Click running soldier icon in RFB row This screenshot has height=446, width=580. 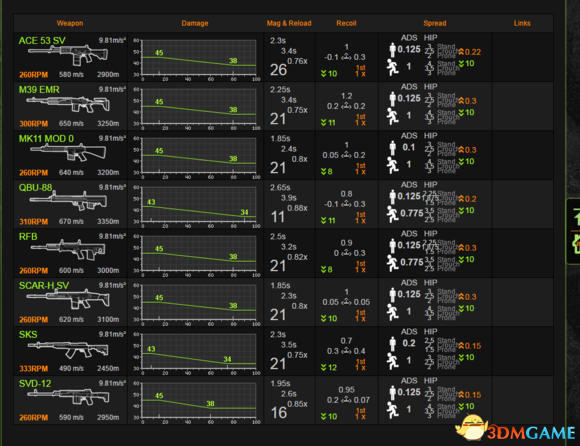click(392, 263)
